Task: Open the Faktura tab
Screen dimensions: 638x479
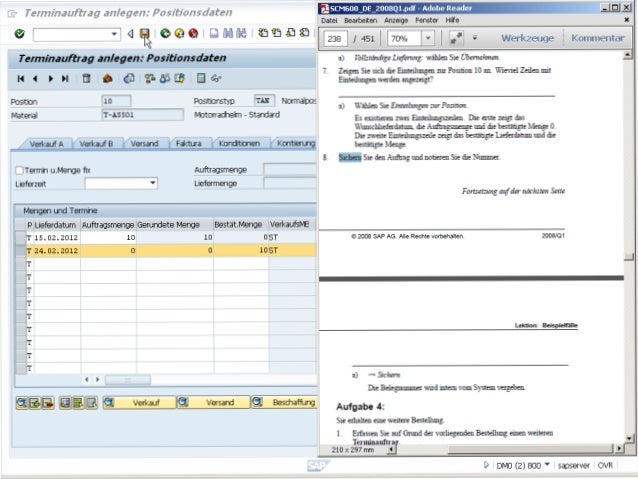Action: (188, 143)
